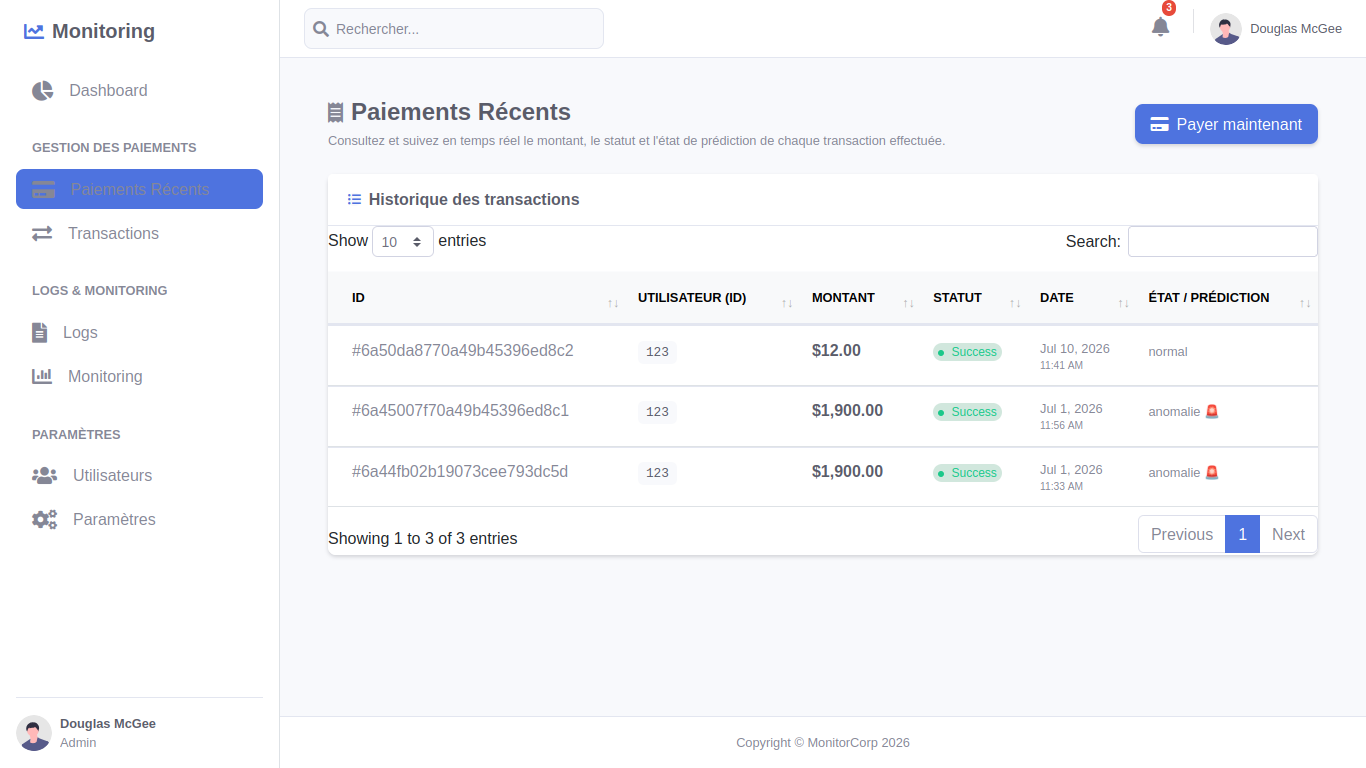Go to Dashboard in sidebar
The width and height of the screenshot is (1366, 768).
(x=139, y=91)
